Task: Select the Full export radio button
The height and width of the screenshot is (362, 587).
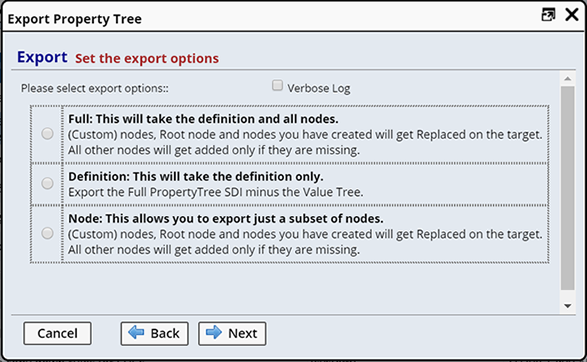Action: [47, 134]
